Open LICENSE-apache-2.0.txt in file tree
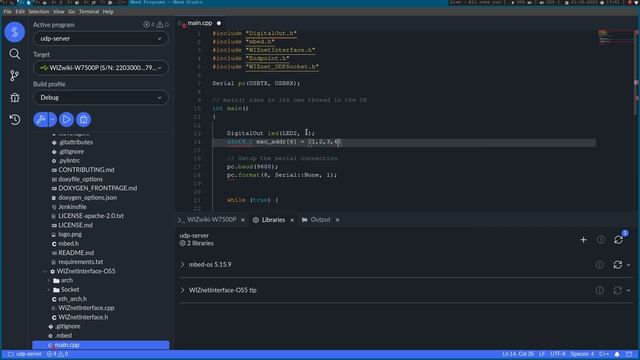The height and width of the screenshot is (360, 640). [x=91, y=216]
